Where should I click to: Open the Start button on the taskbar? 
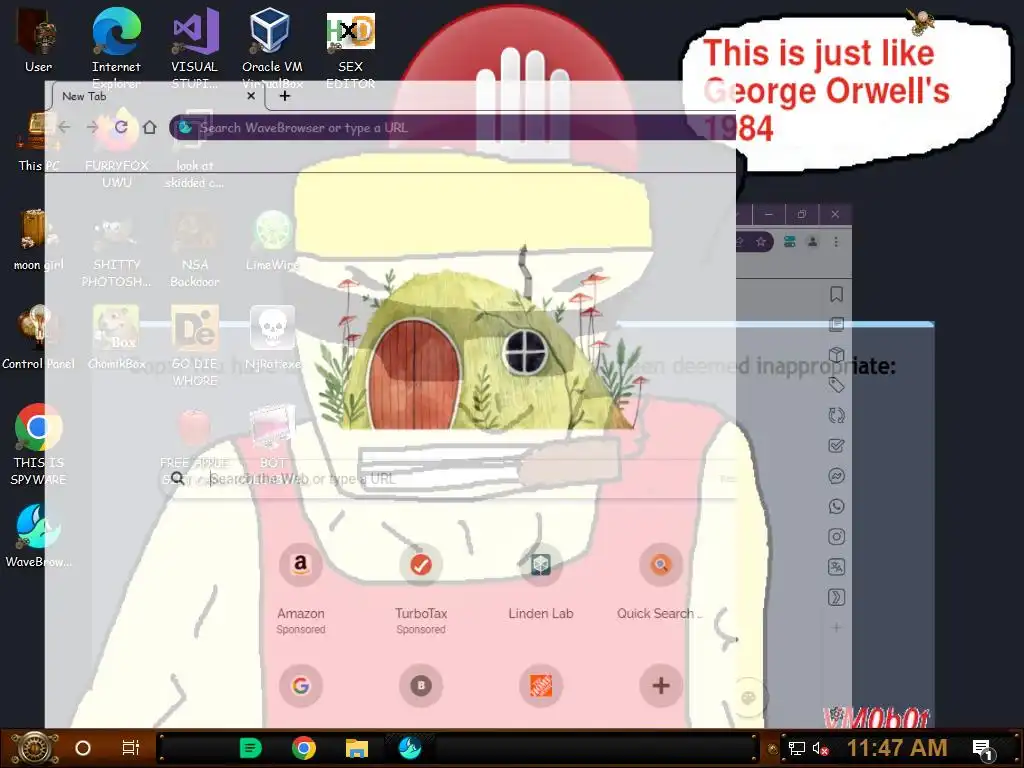tap(35, 748)
